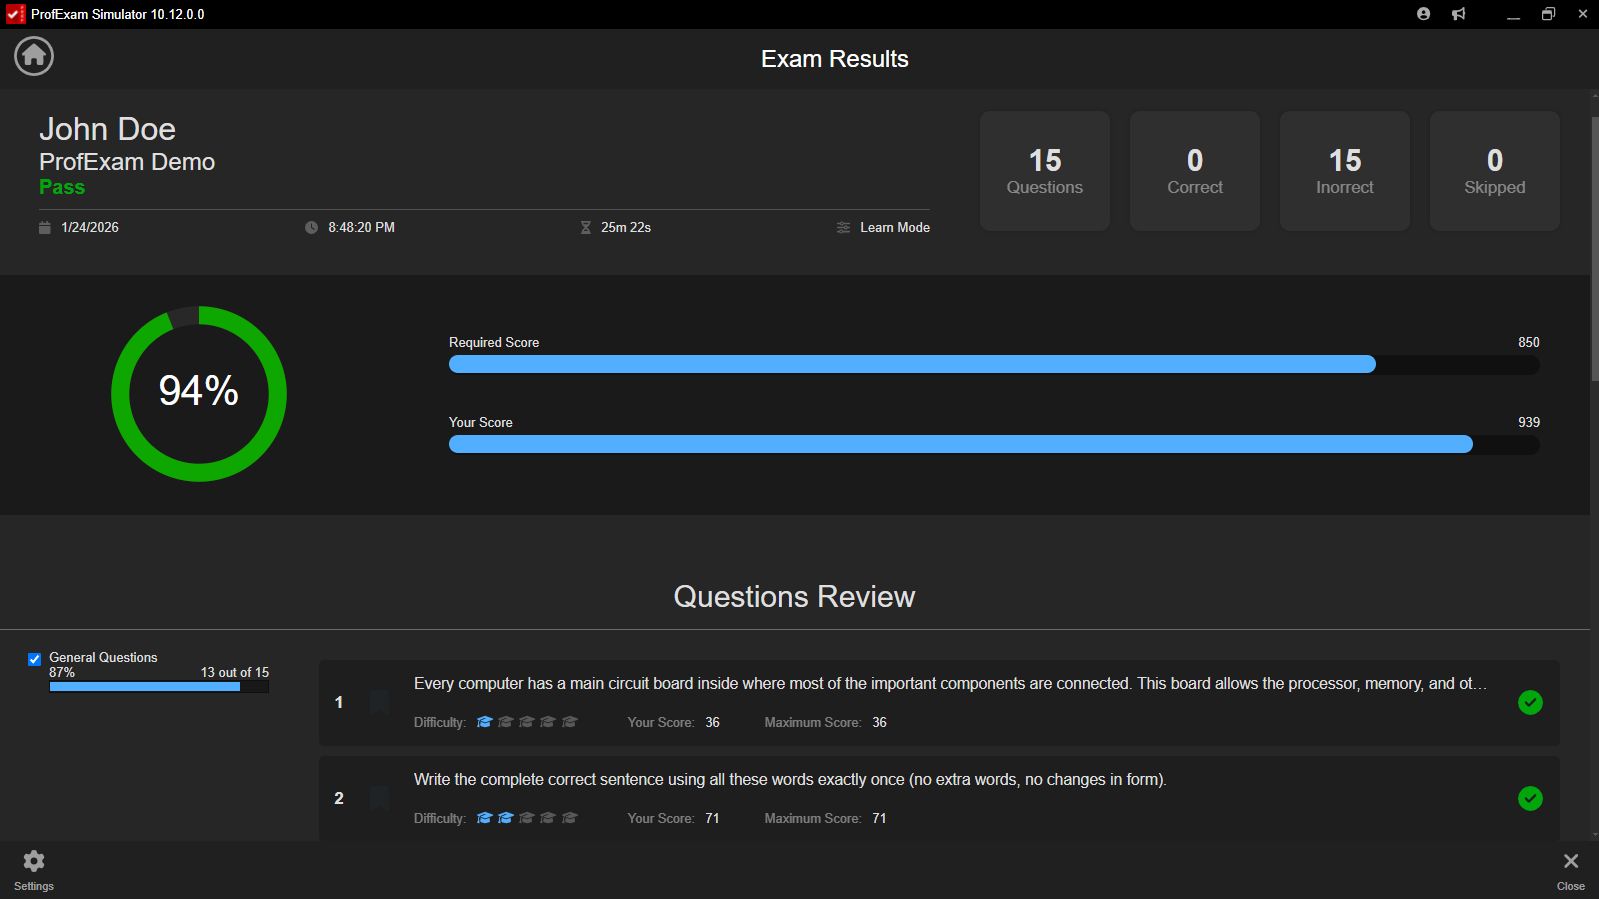The image size is (1599, 899).
Task: Click the General Questions 87% progress bar
Action: (159, 687)
